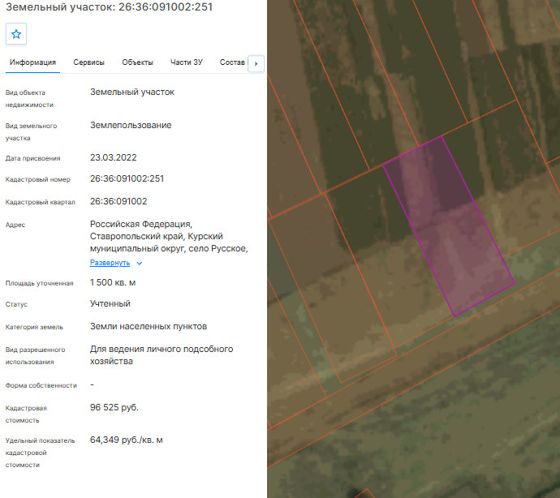Click the cadastral quarter 26:36:091002 value
The image size is (560, 498).
[119, 201]
